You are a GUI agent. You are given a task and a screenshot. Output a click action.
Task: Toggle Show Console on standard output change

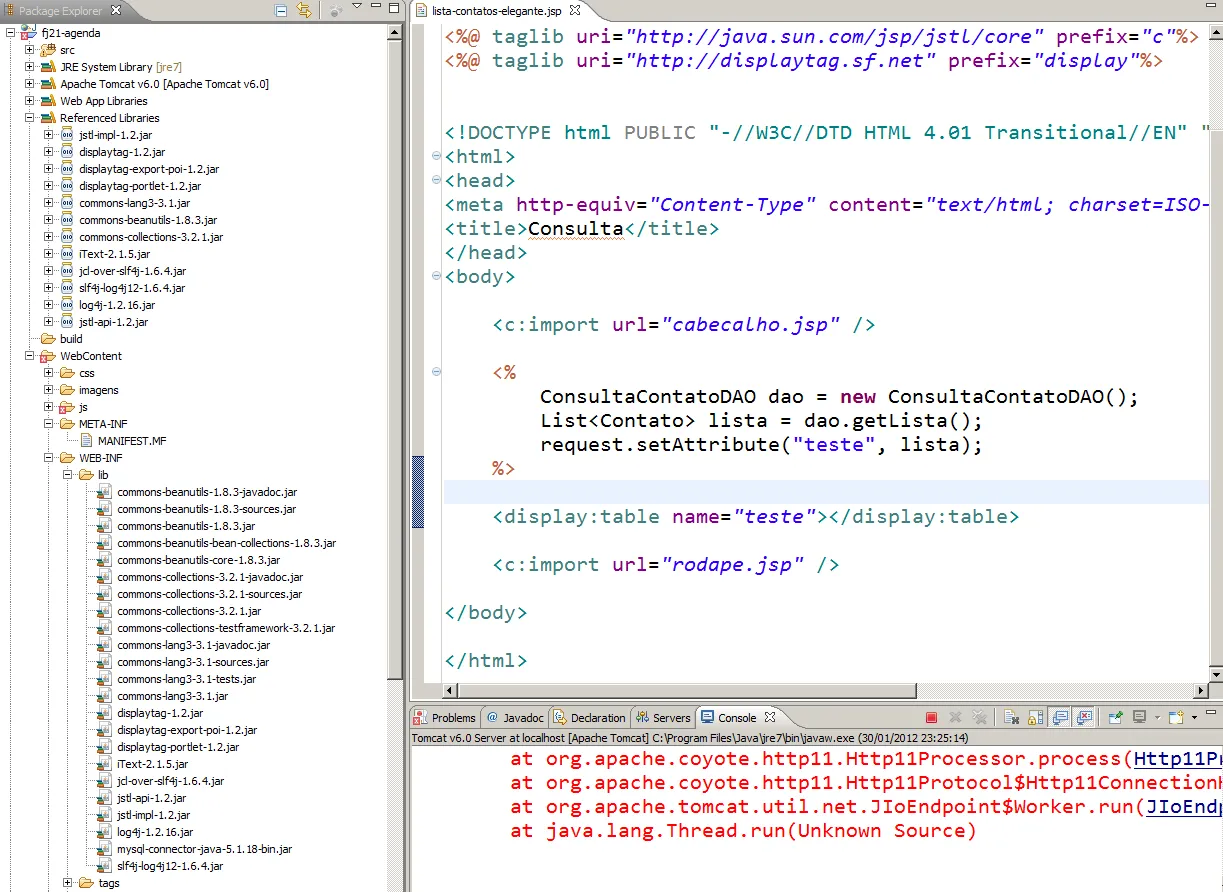1059,717
